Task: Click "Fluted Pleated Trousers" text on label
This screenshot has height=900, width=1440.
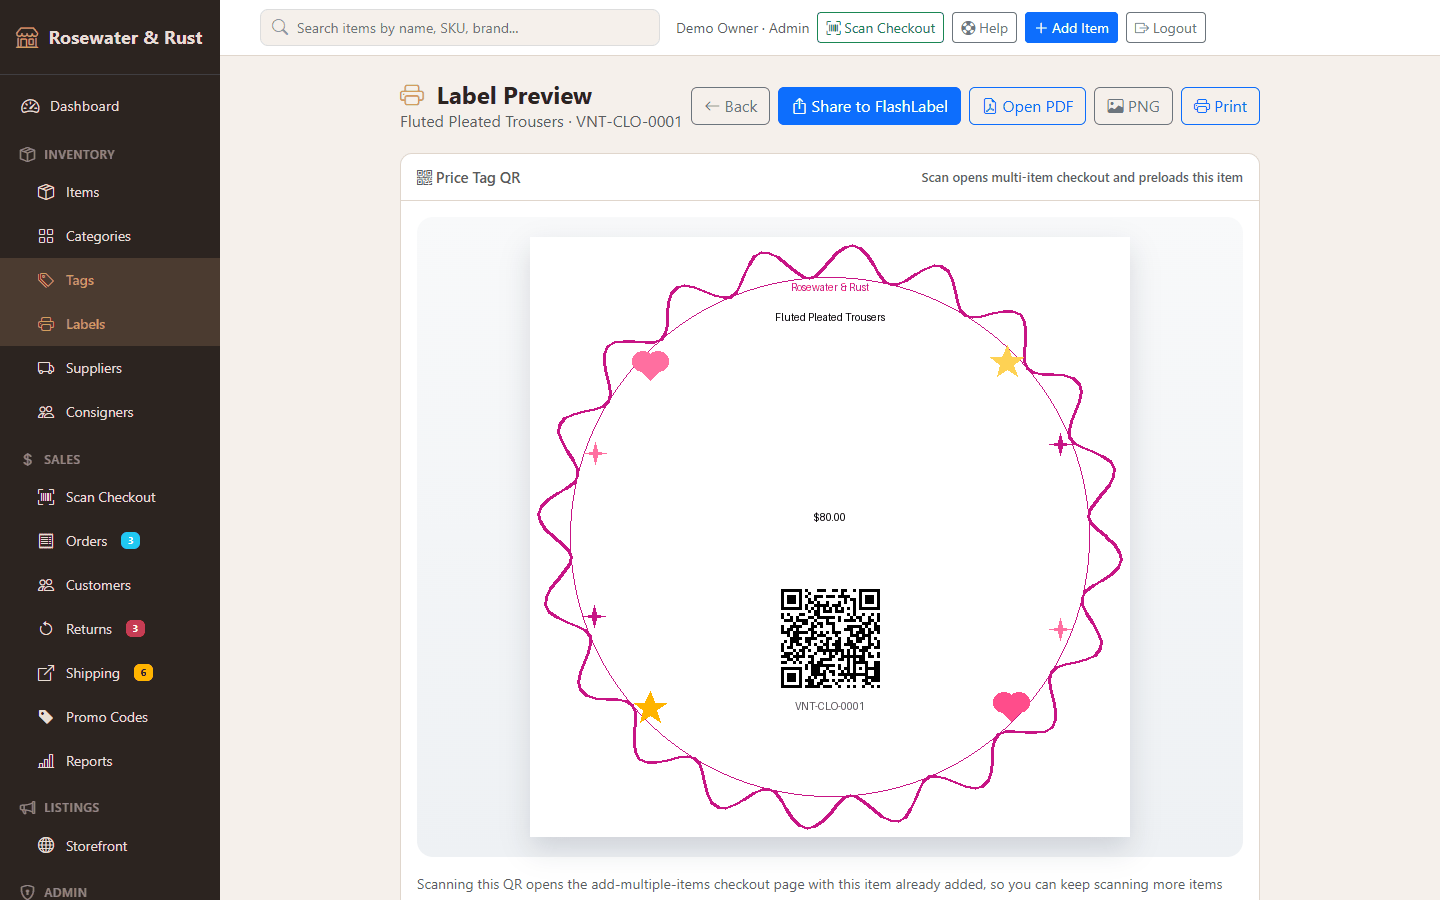Action: [830, 317]
